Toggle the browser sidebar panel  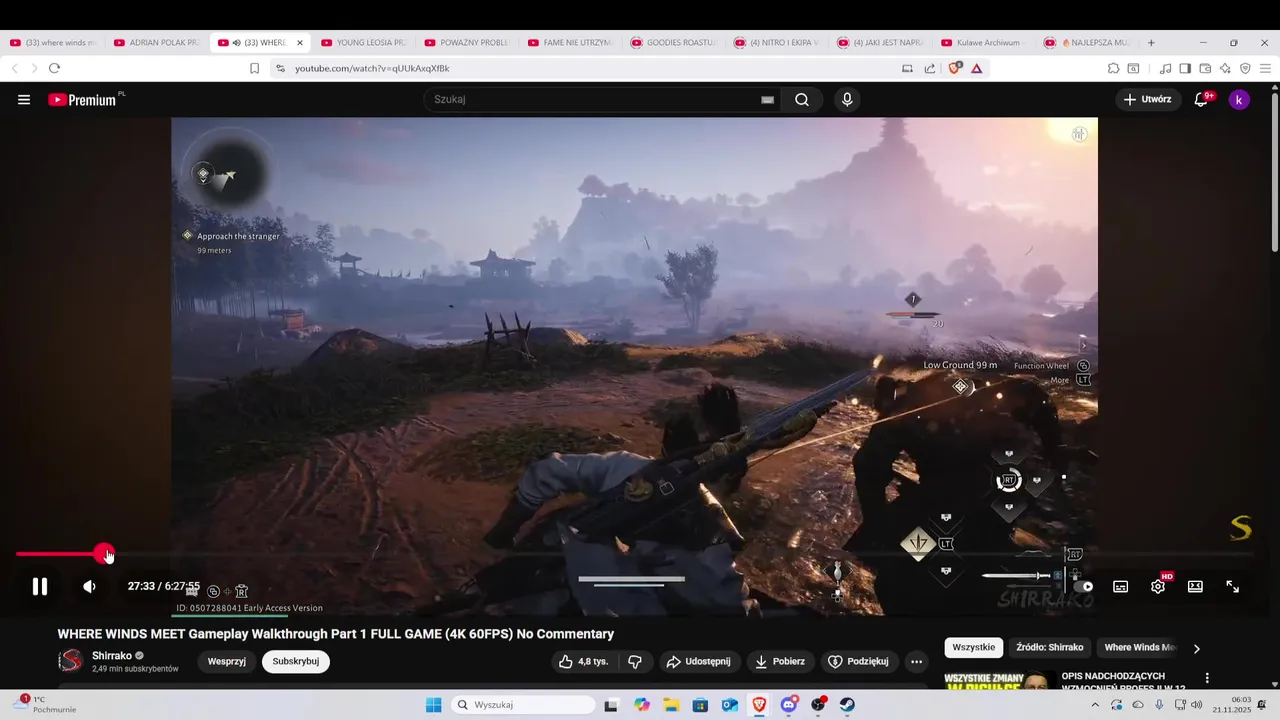(x=1185, y=68)
